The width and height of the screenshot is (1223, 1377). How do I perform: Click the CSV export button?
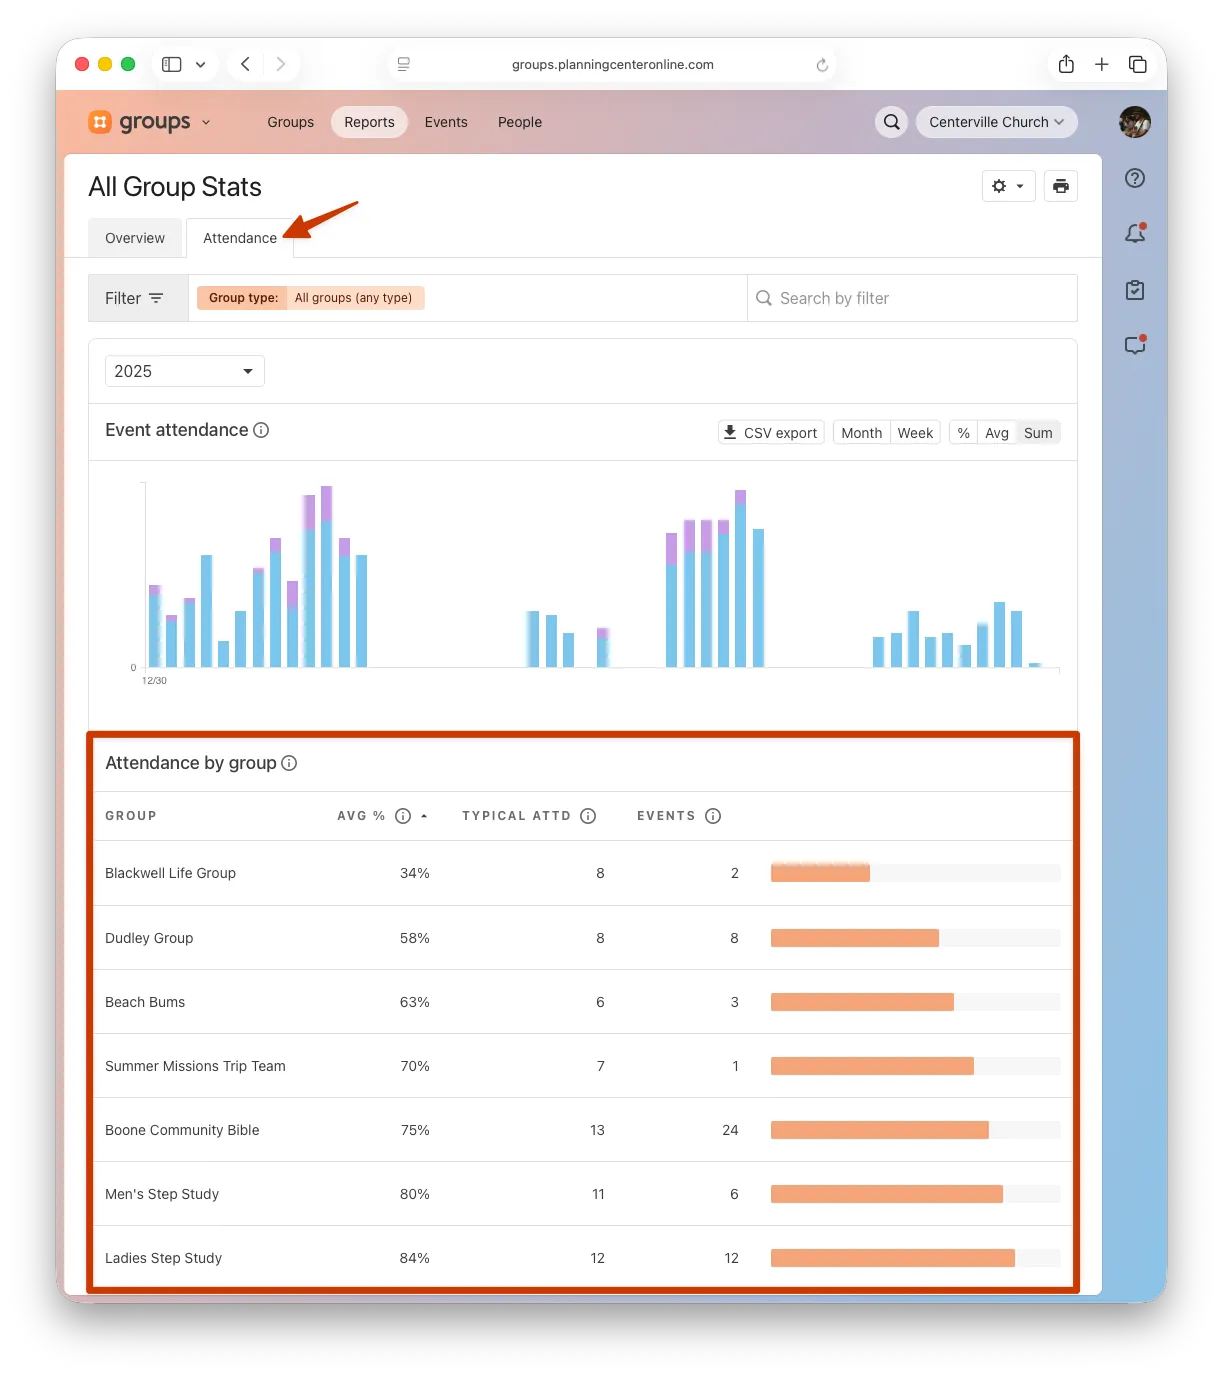[x=771, y=433]
